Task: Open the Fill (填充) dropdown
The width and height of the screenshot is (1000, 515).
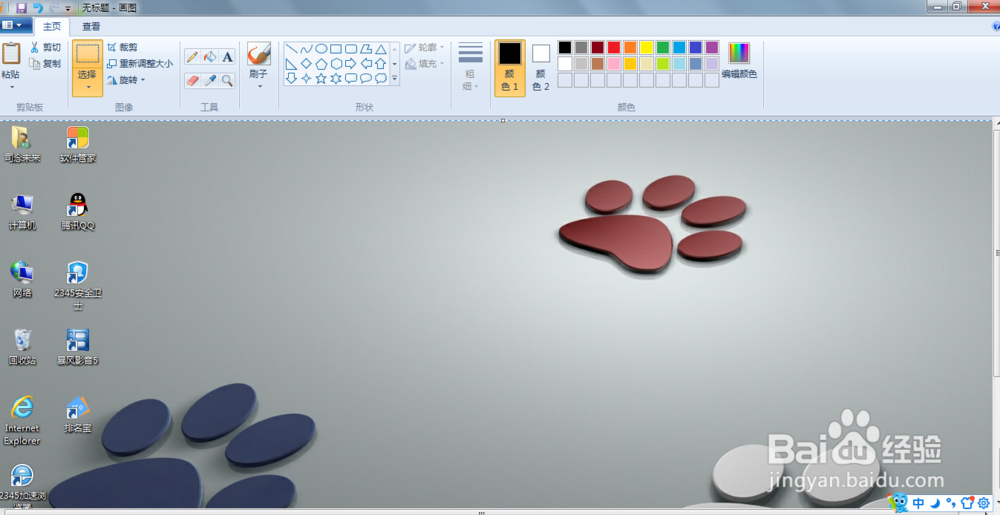Action: pos(425,64)
